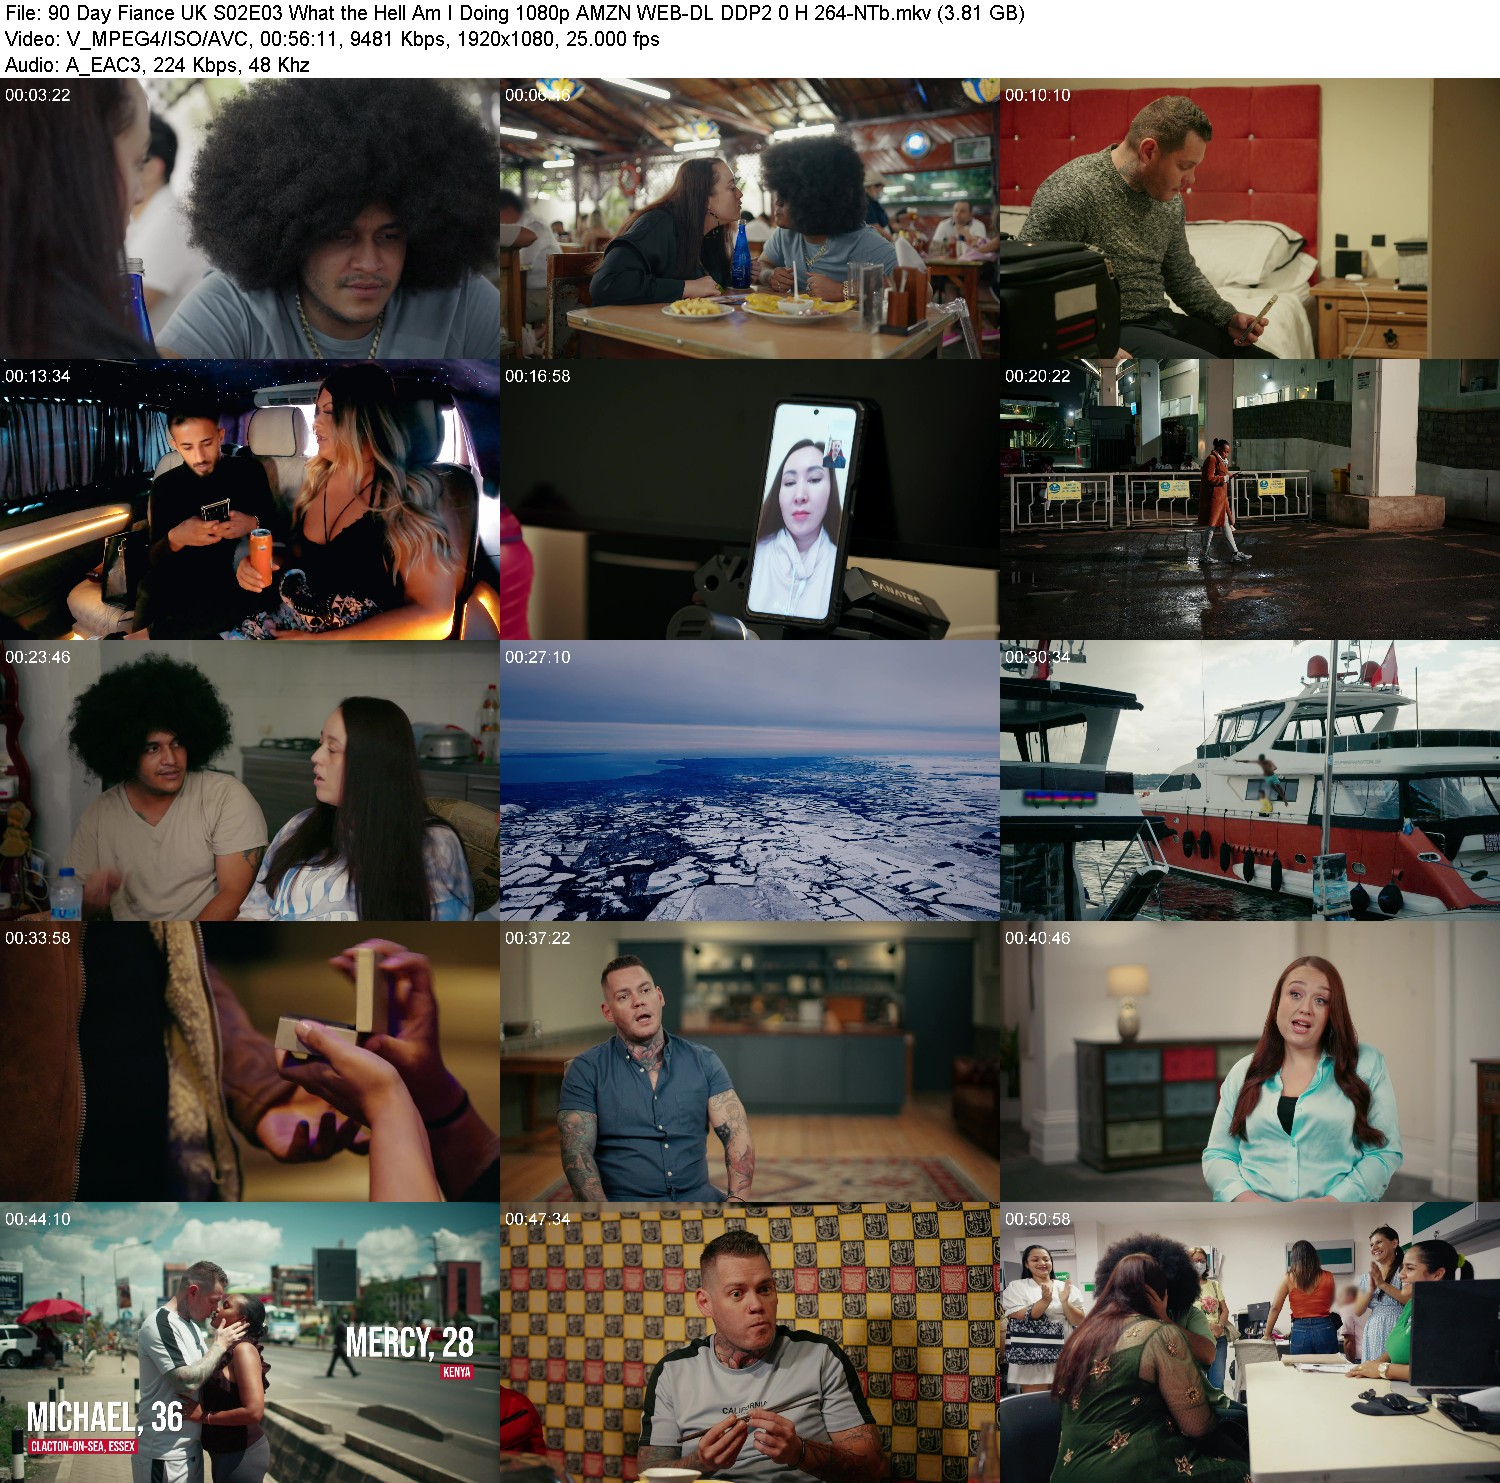
Task: Click the 00:03:22 timestamp label
Action: (x=38, y=95)
